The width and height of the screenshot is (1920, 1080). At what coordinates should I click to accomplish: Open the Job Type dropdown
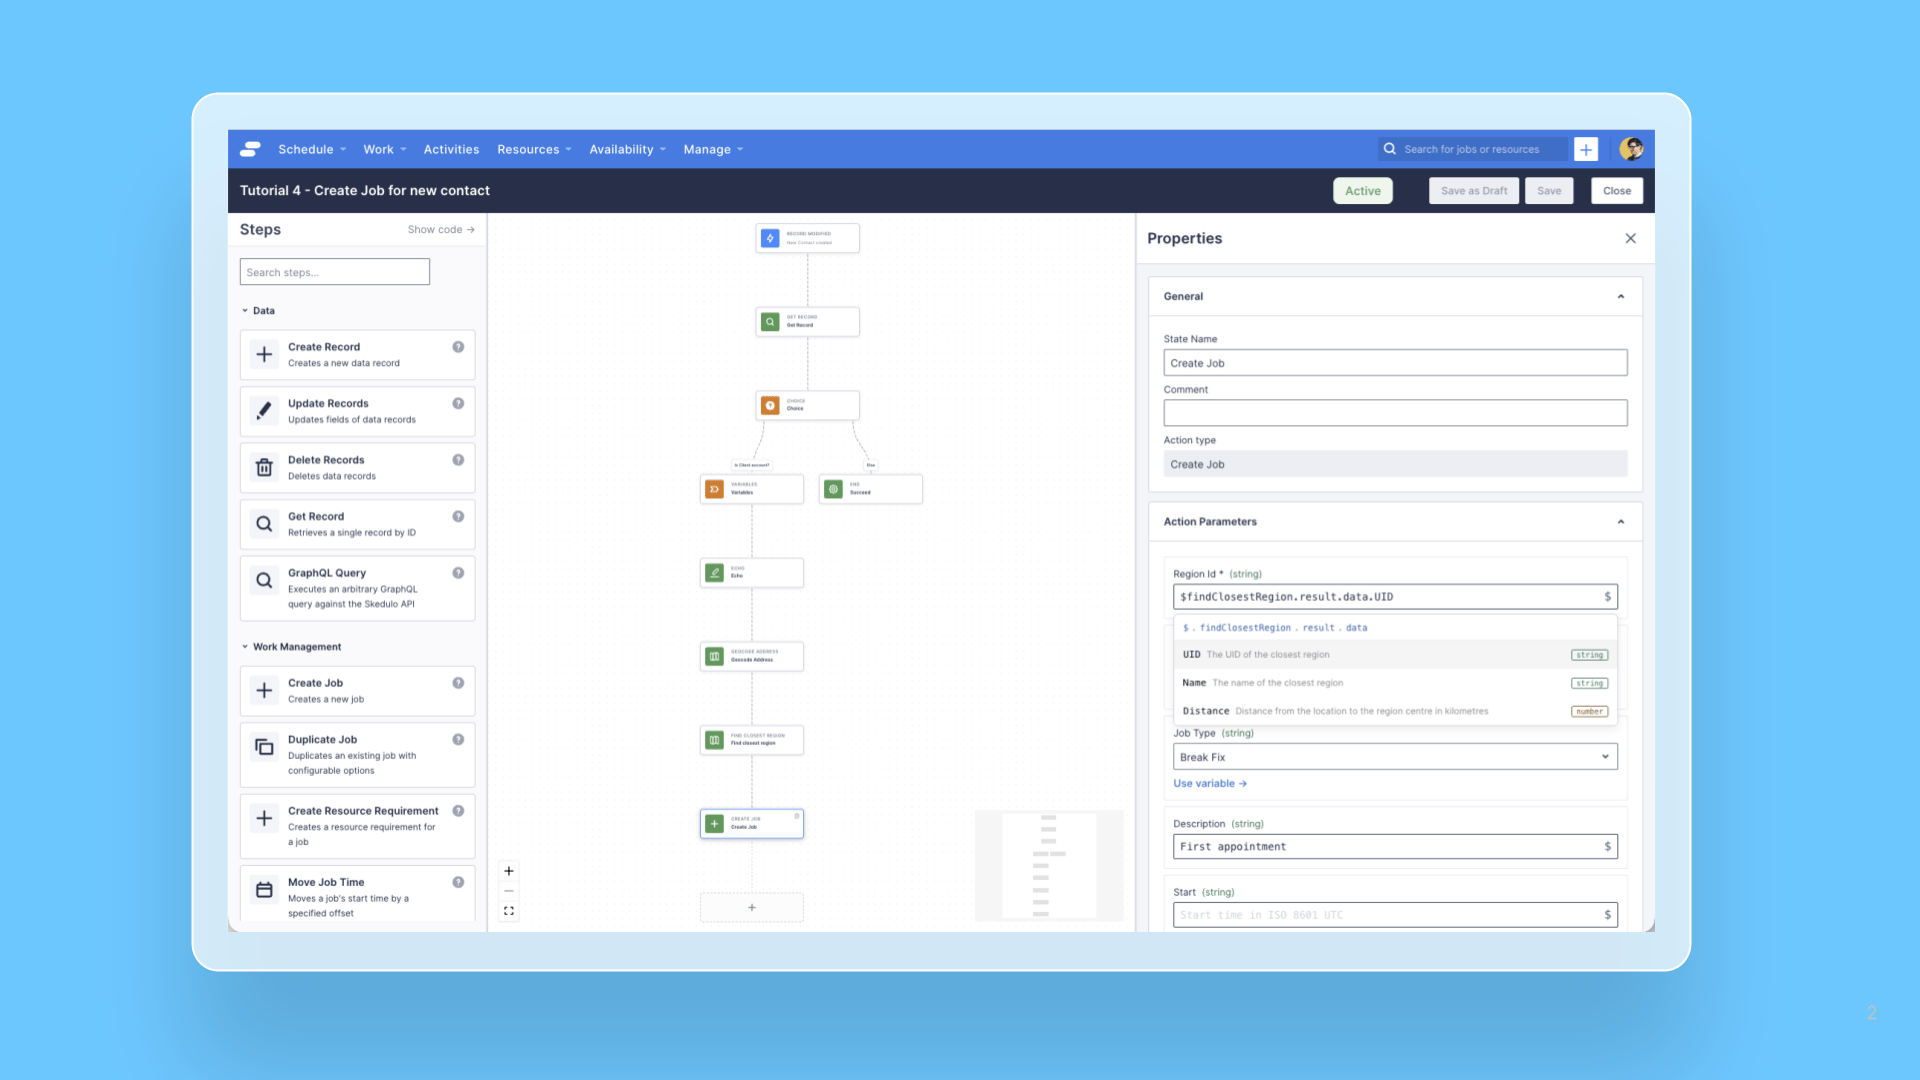tap(1395, 757)
